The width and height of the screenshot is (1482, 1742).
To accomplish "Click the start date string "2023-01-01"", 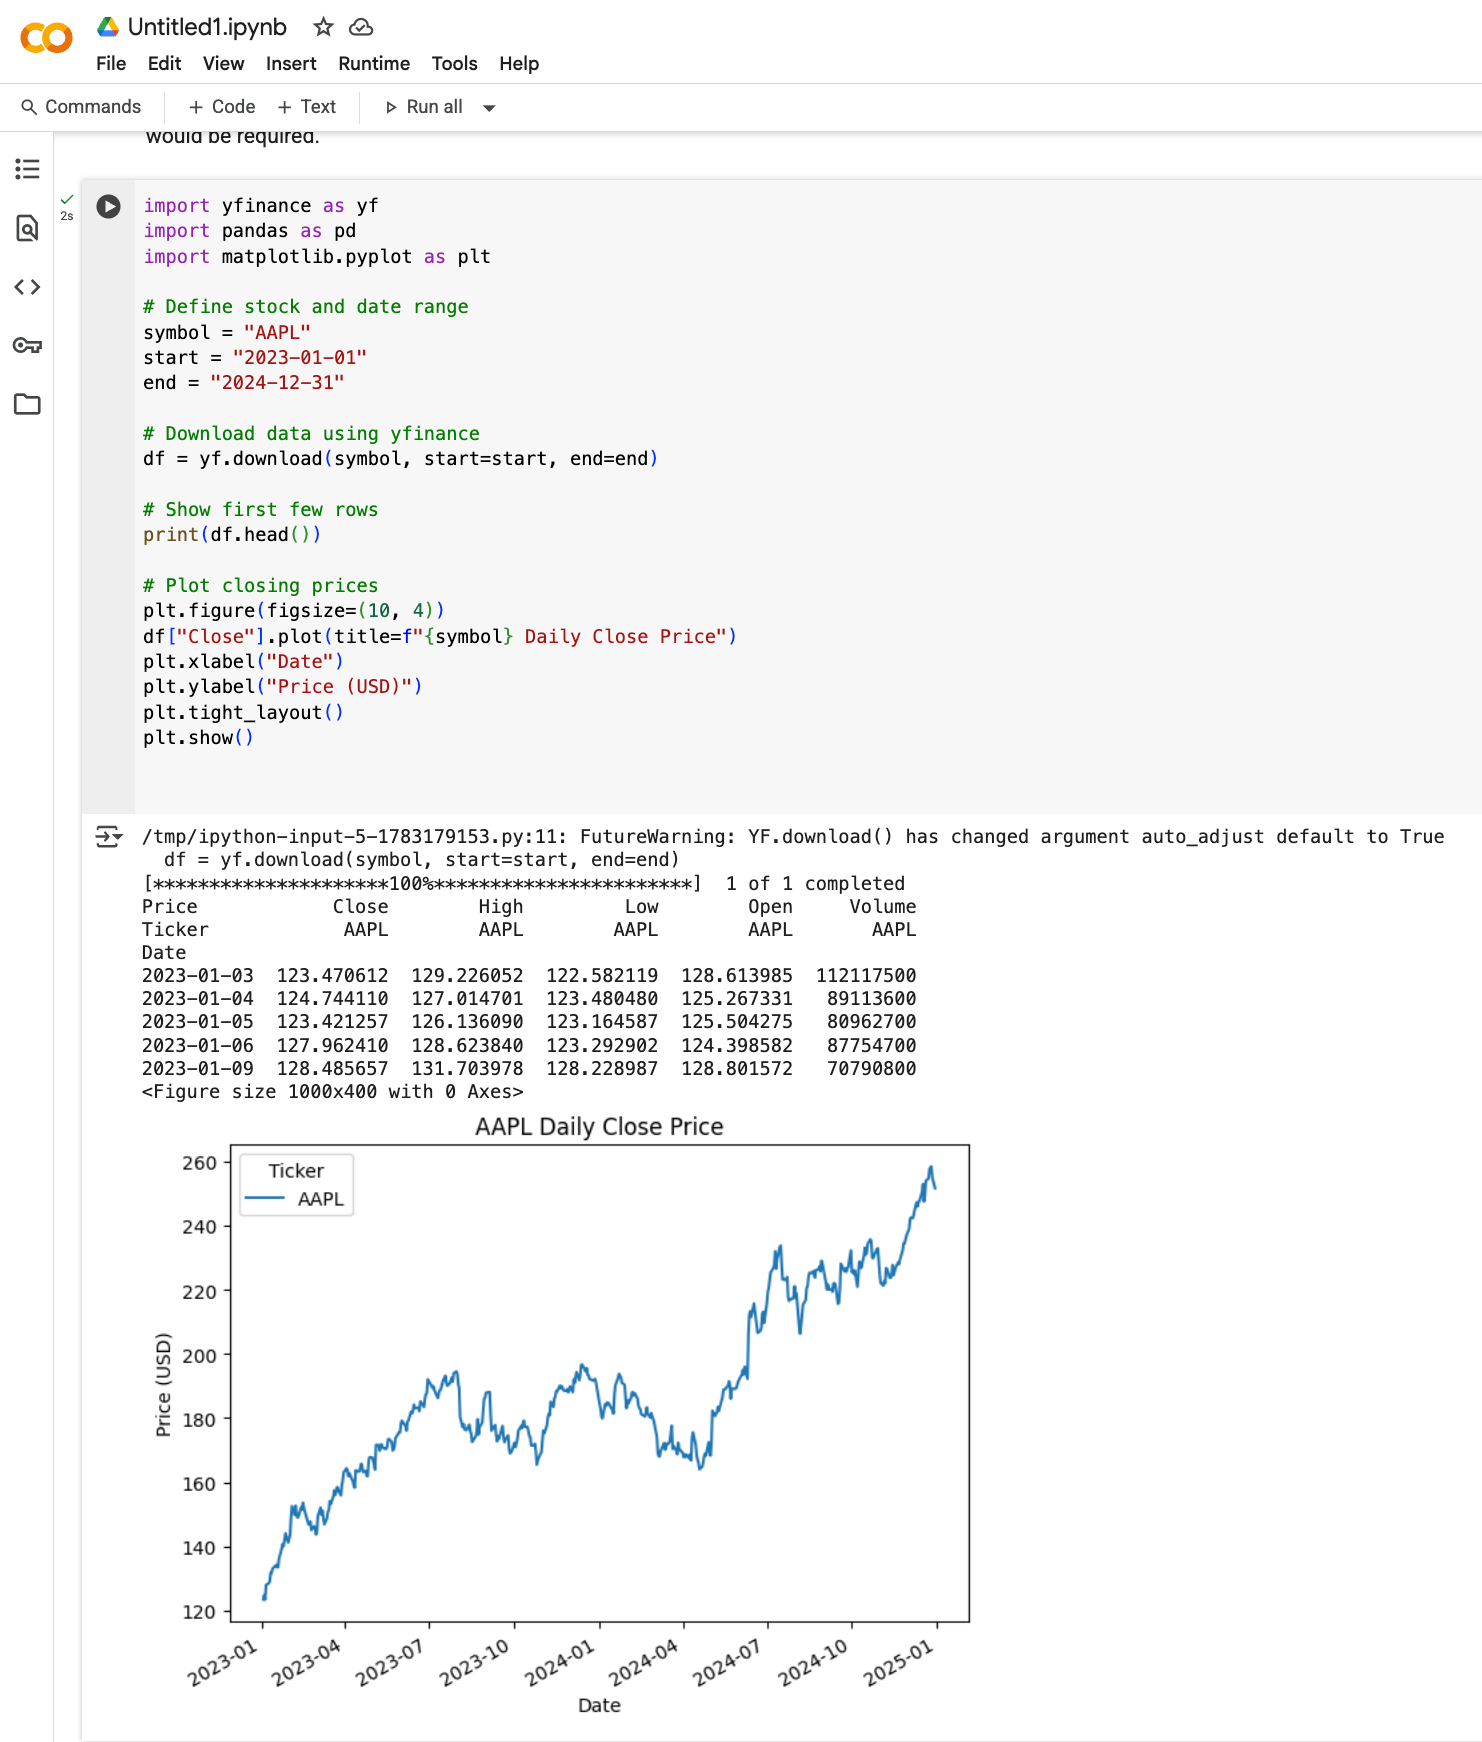I will [300, 358].
